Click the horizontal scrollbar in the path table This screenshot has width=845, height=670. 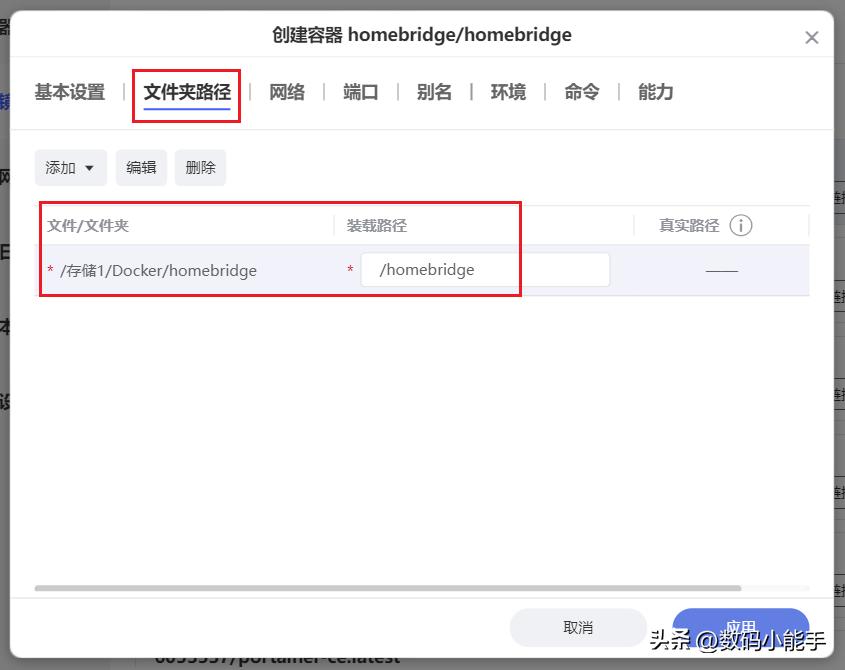(x=388, y=588)
